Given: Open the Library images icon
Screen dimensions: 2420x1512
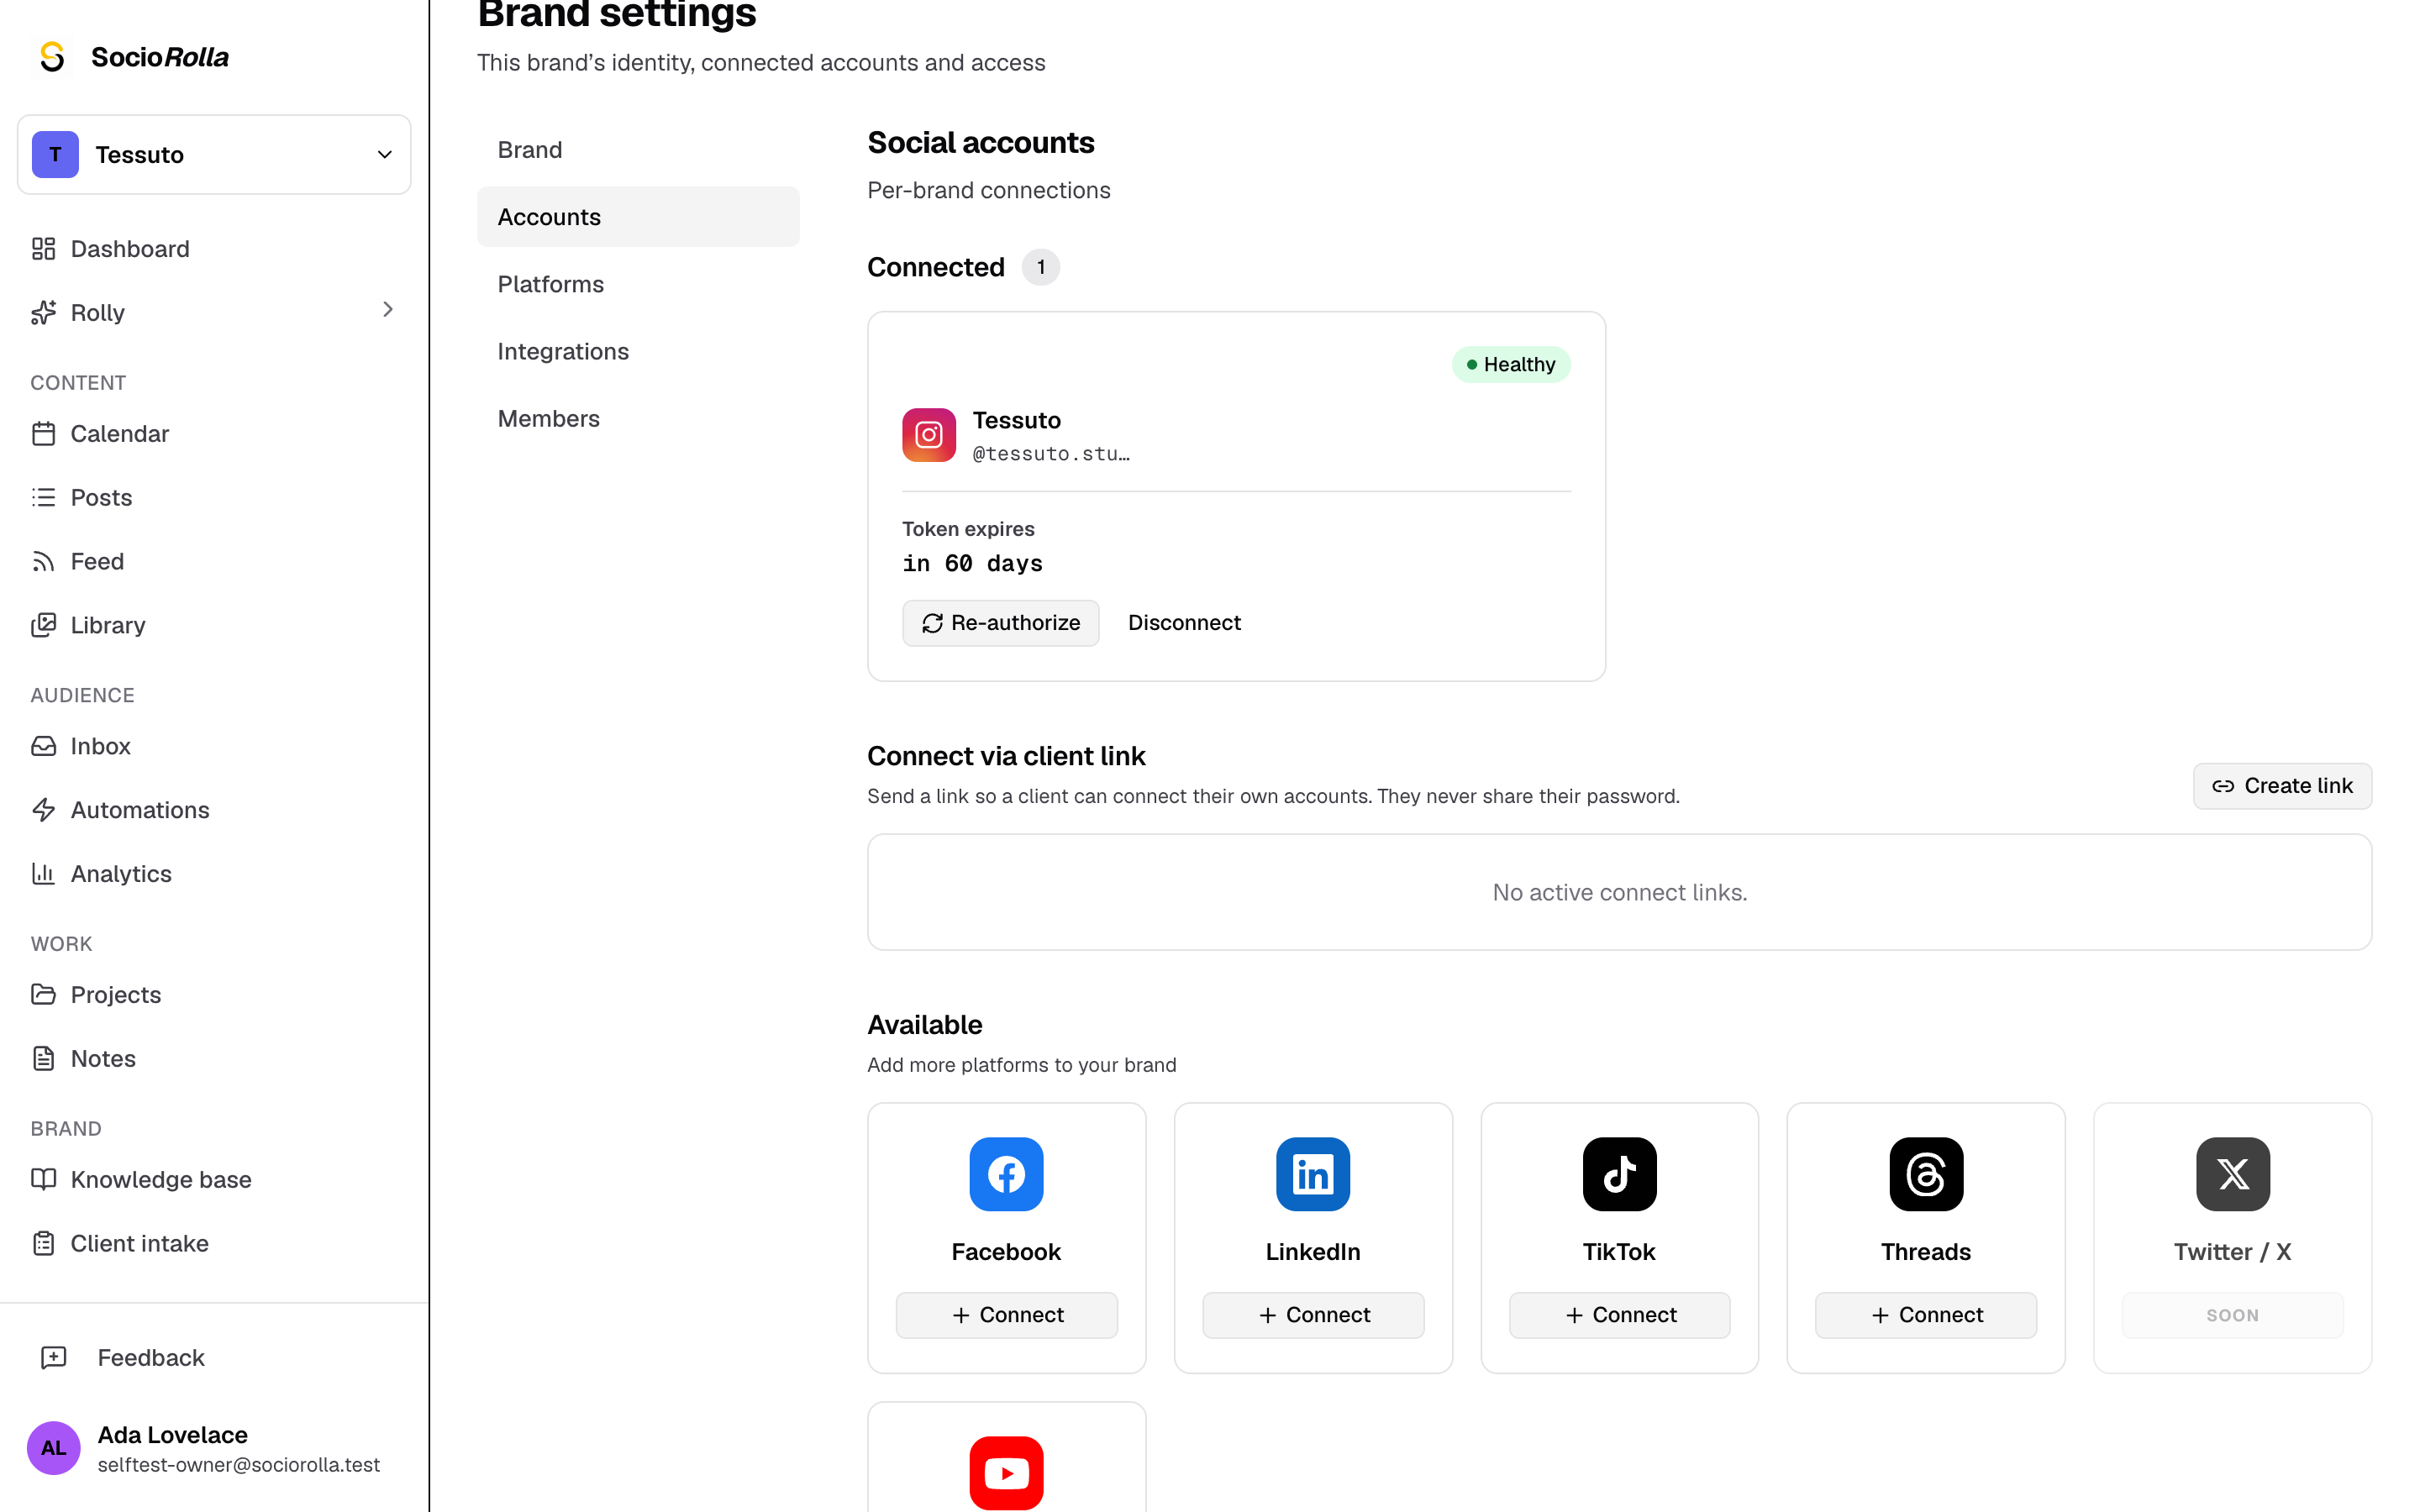Looking at the screenshot, I should tap(43, 625).
